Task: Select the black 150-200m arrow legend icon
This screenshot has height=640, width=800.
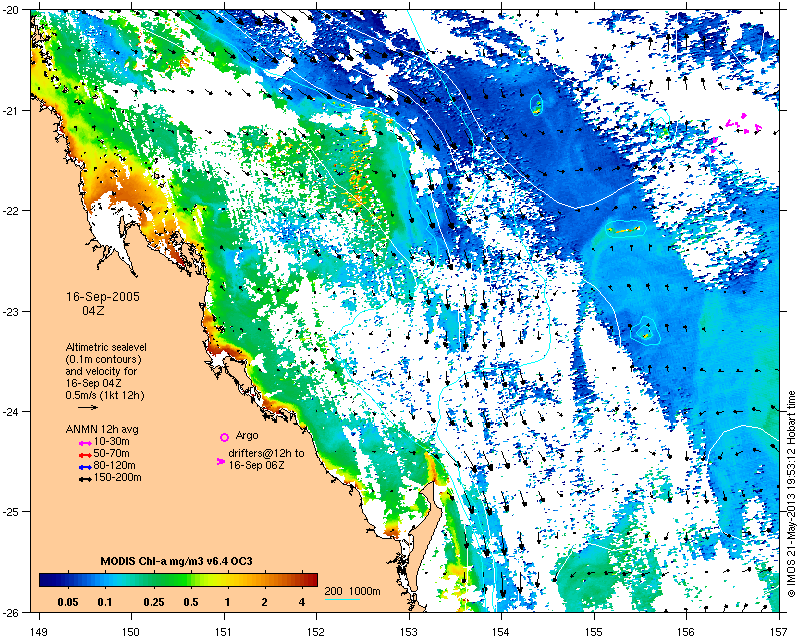Action: [85, 479]
